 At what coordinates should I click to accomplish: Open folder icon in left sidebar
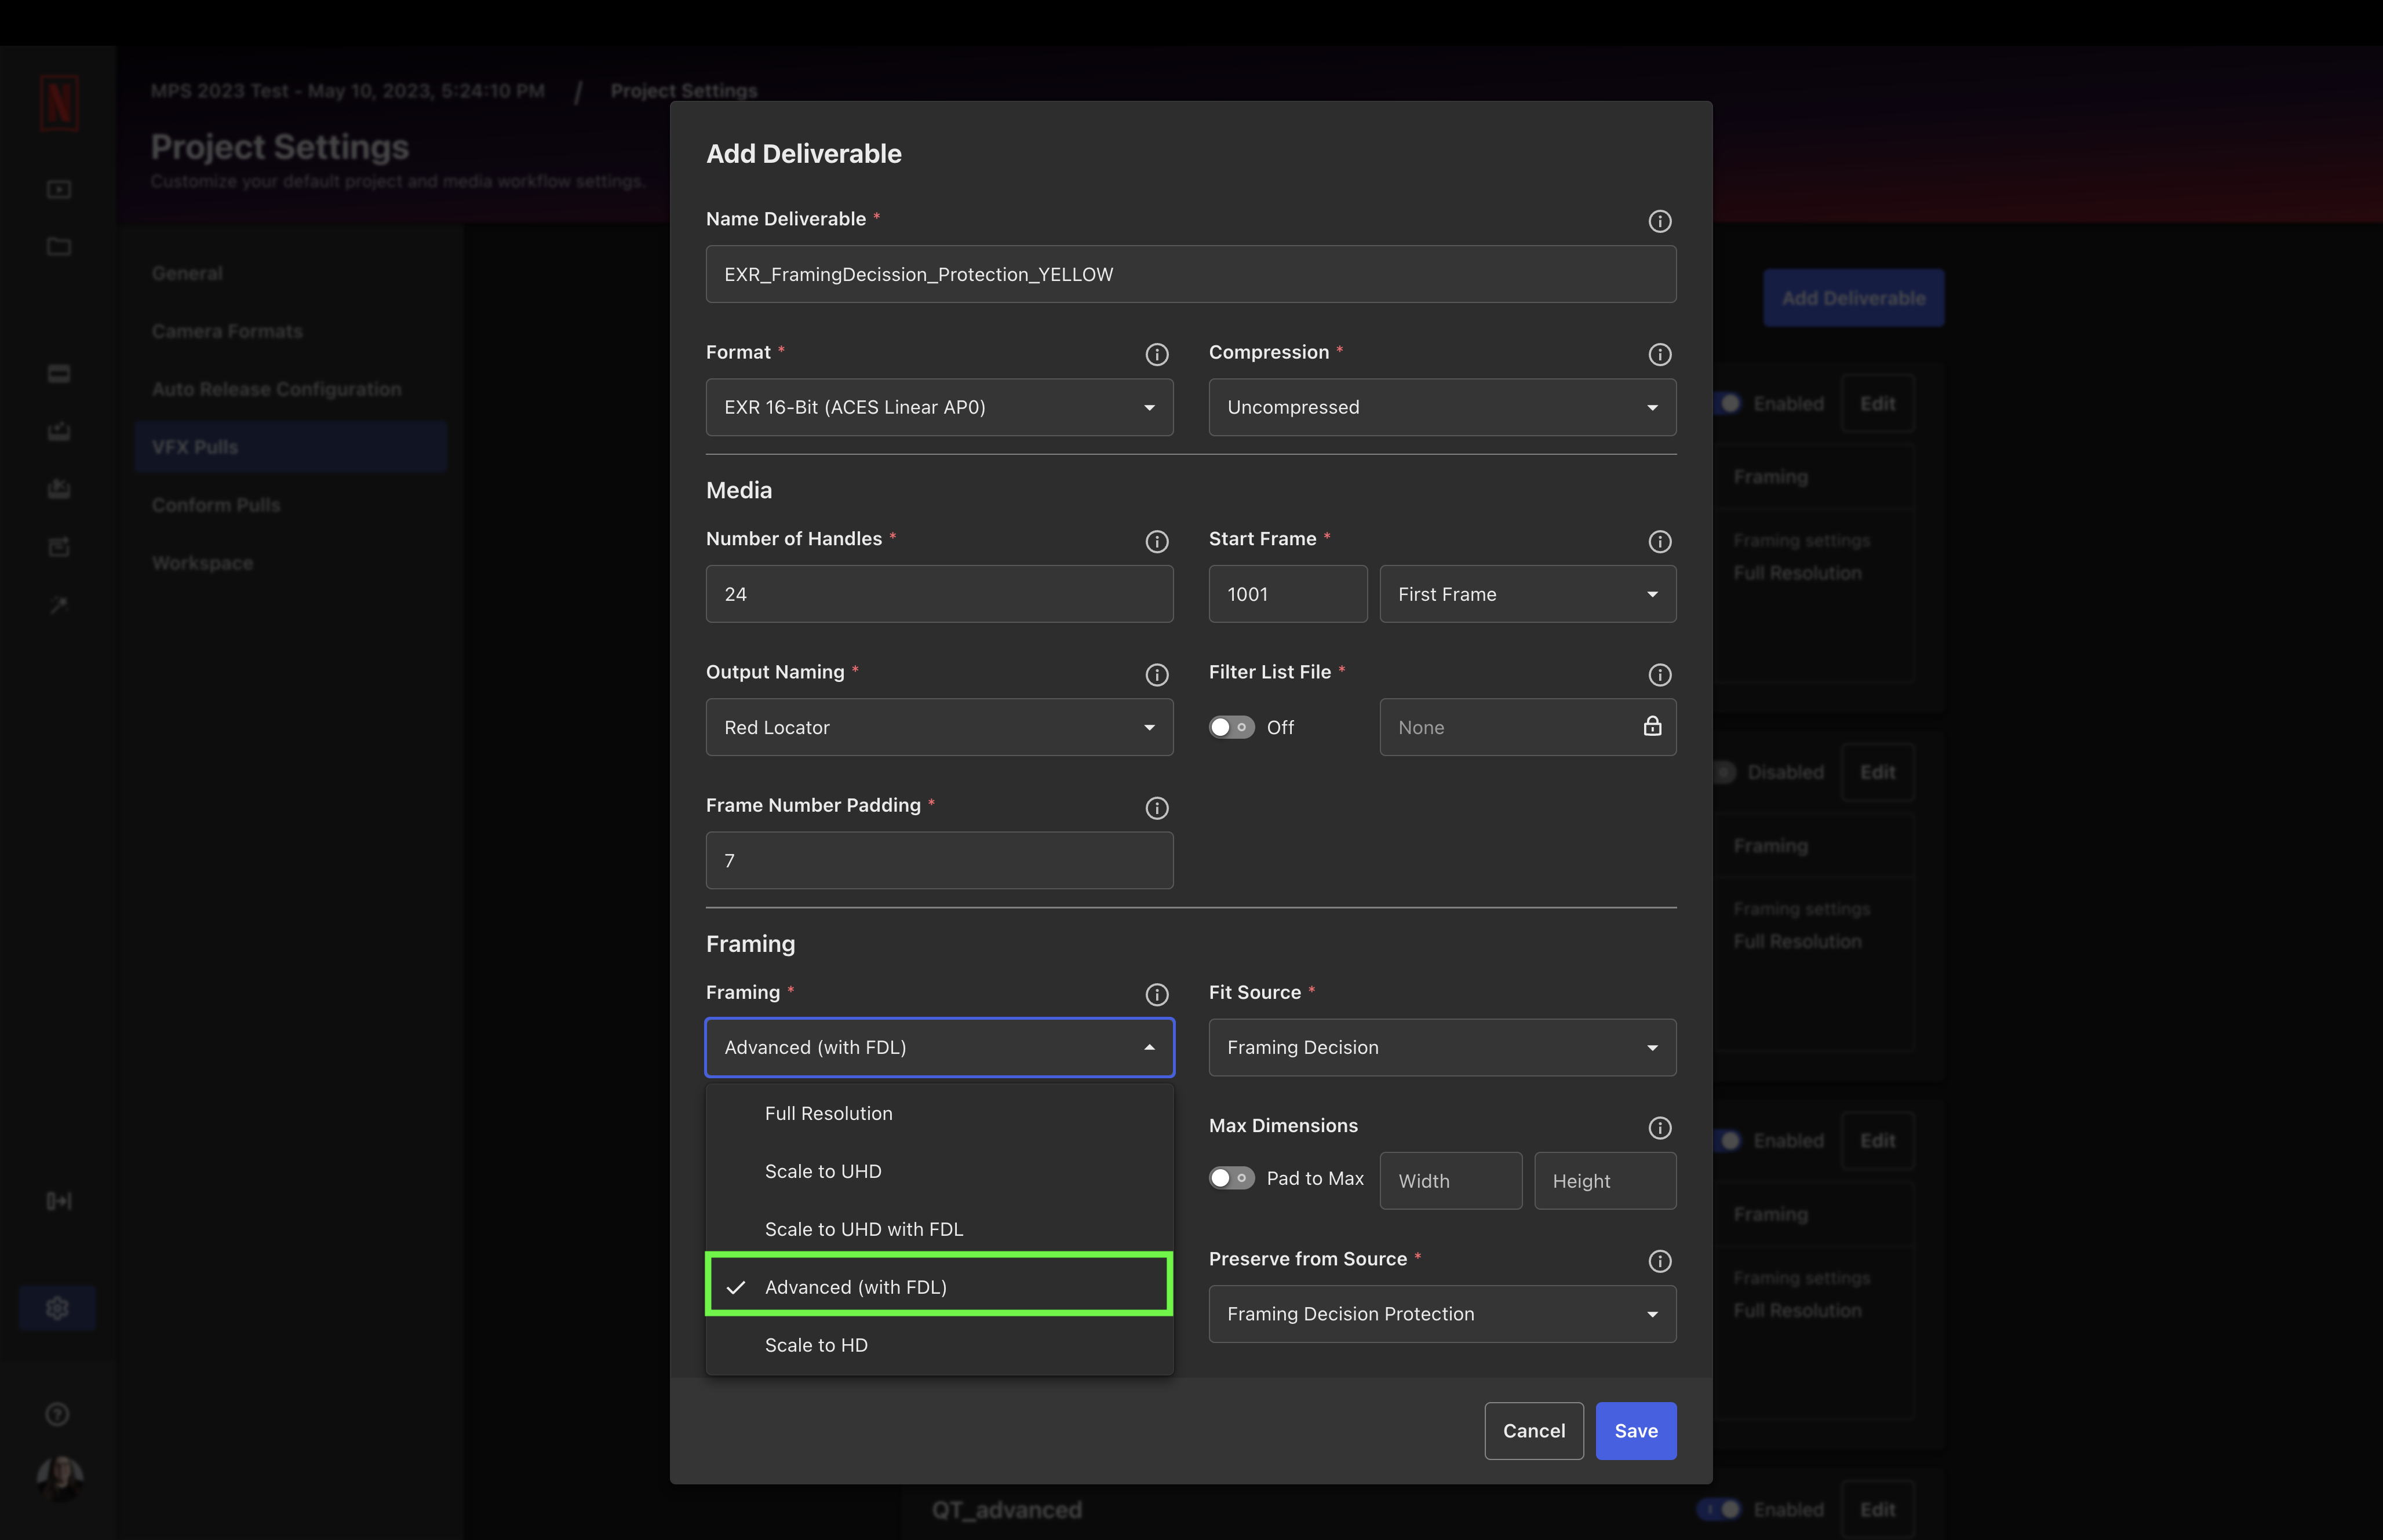click(x=59, y=246)
